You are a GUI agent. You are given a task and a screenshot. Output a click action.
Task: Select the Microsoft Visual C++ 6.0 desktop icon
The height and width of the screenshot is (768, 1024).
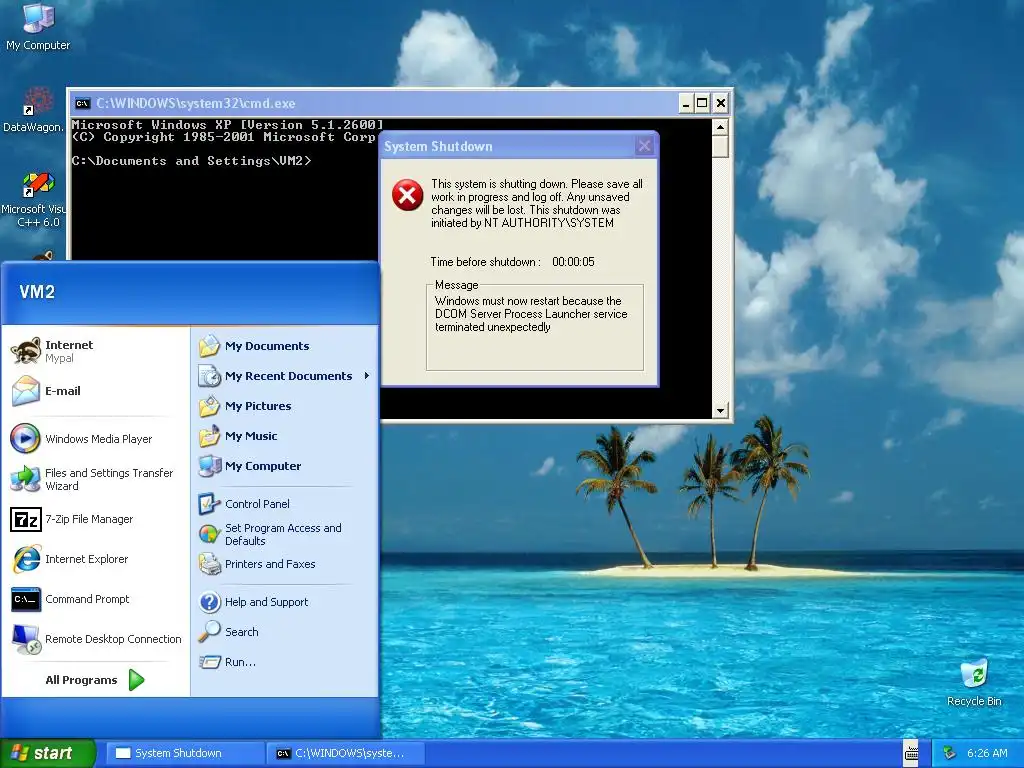pyautogui.click(x=36, y=199)
